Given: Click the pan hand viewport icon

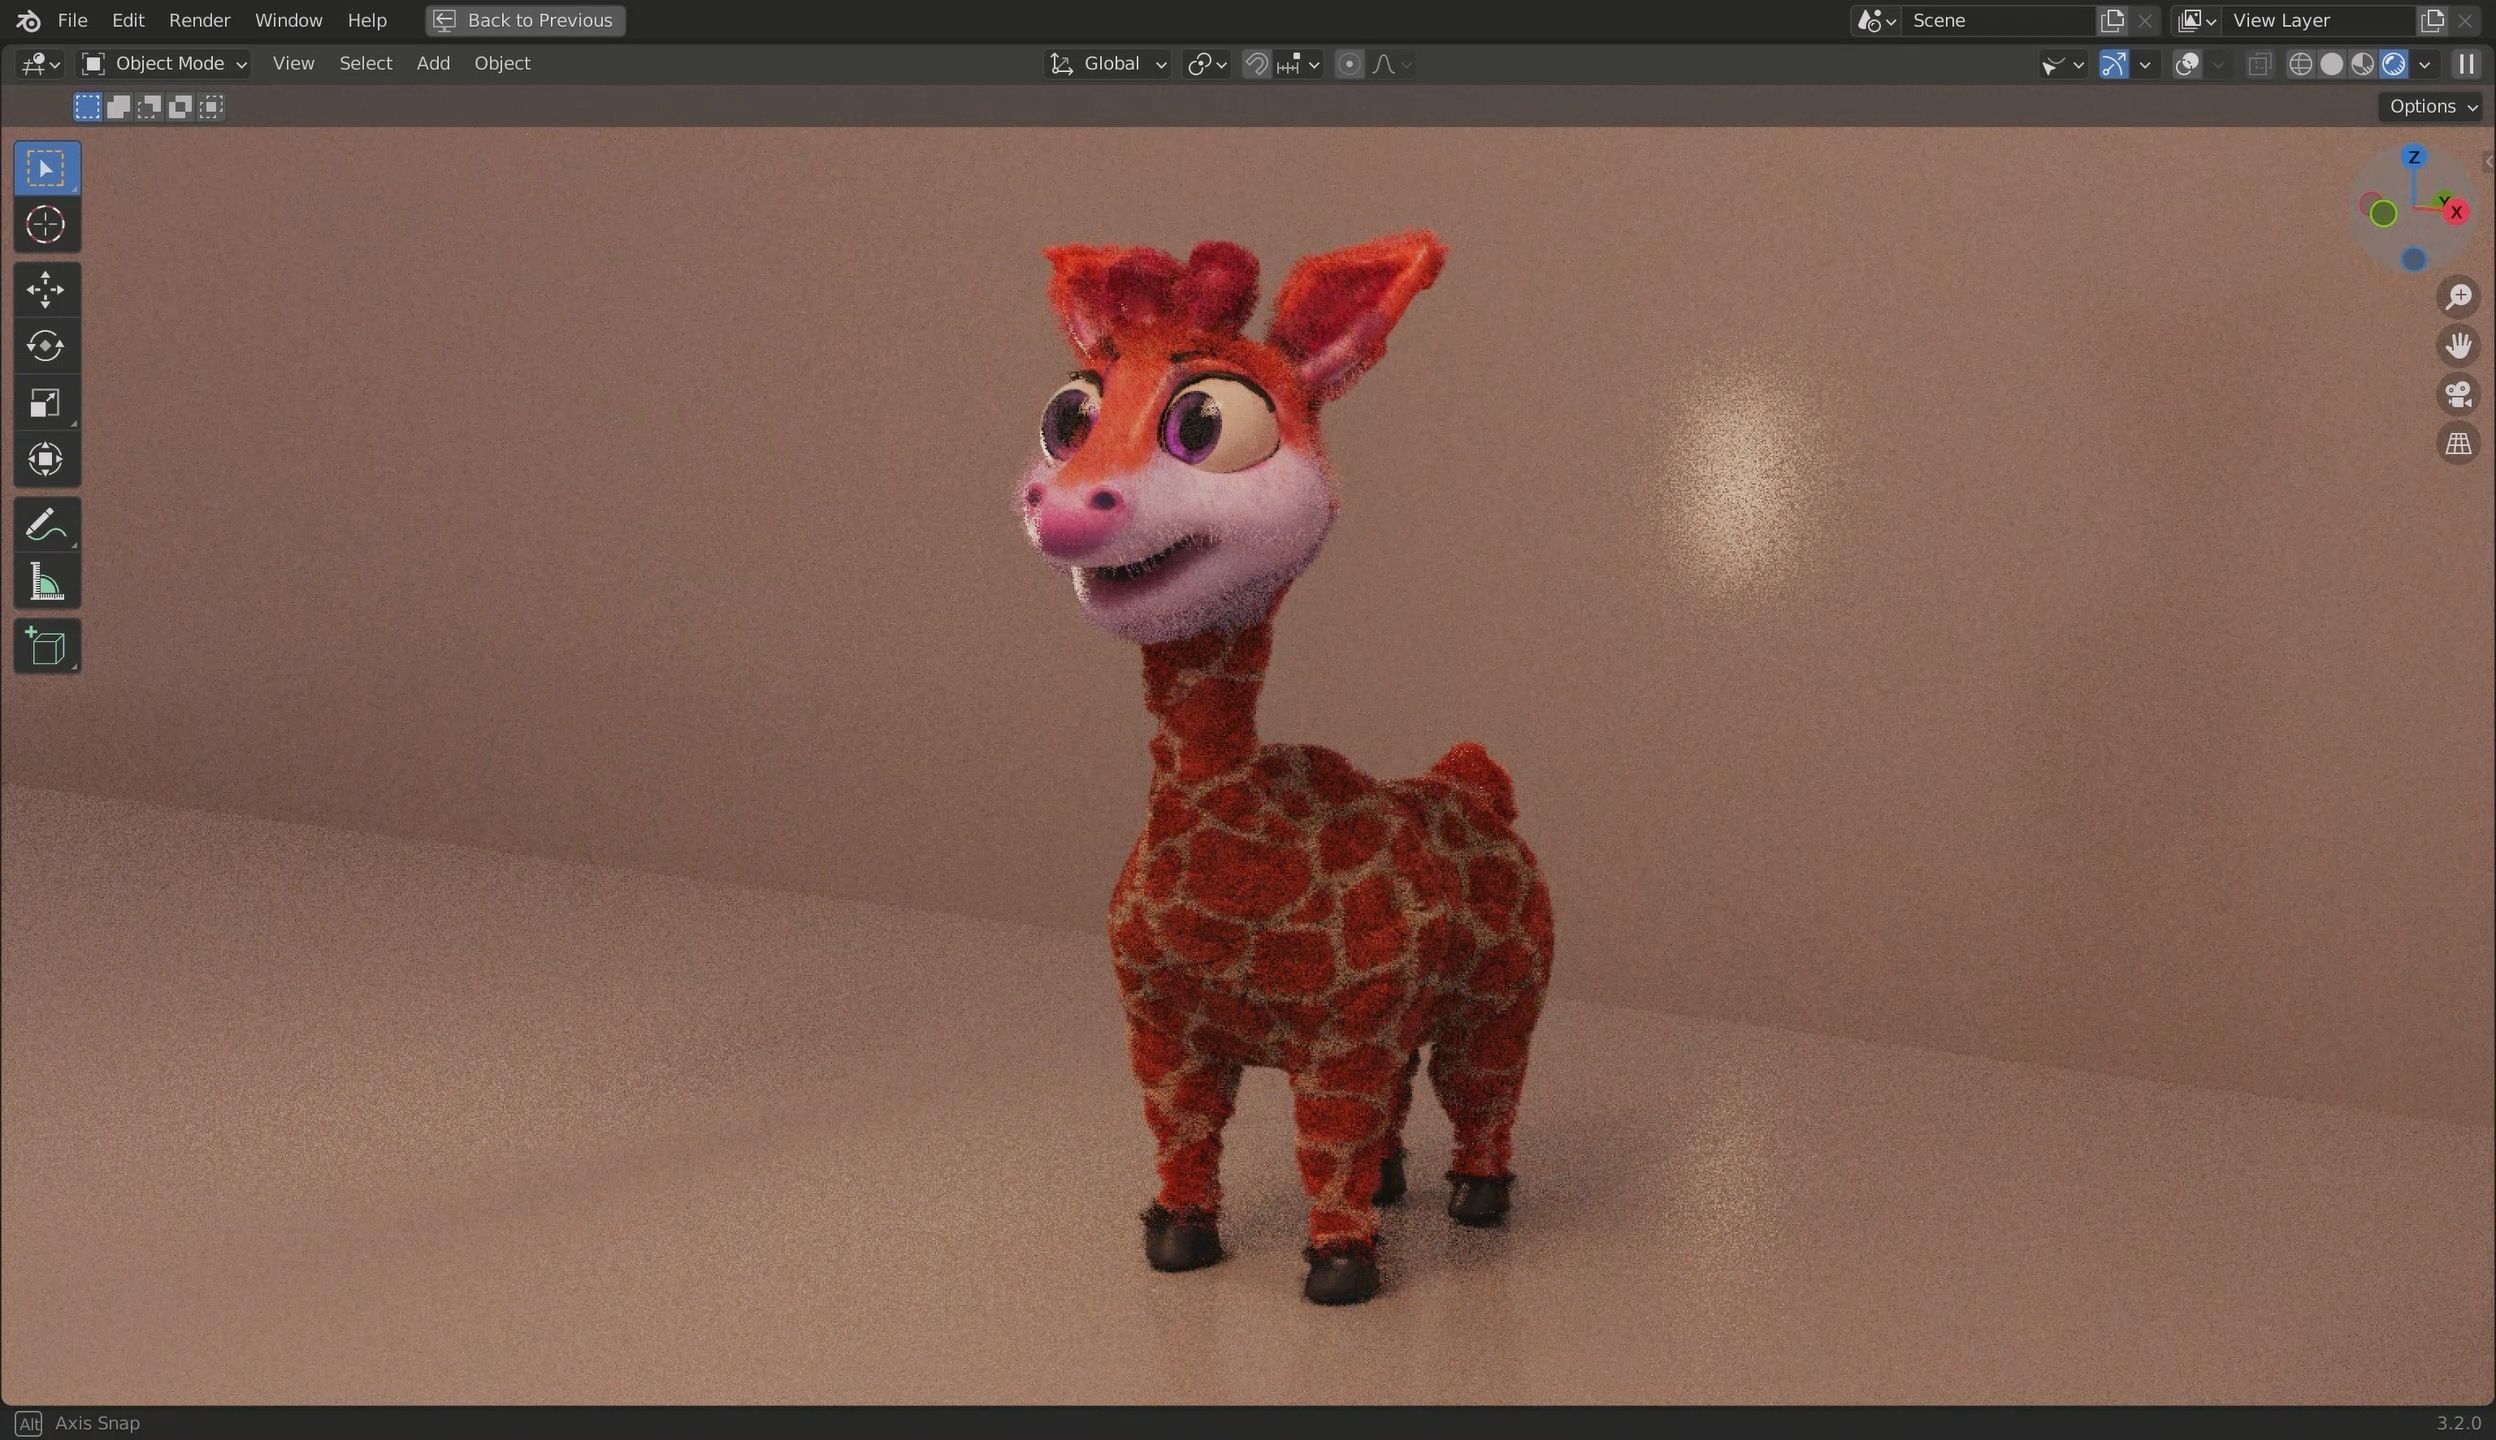Looking at the screenshot, I should click(2458, 346).
